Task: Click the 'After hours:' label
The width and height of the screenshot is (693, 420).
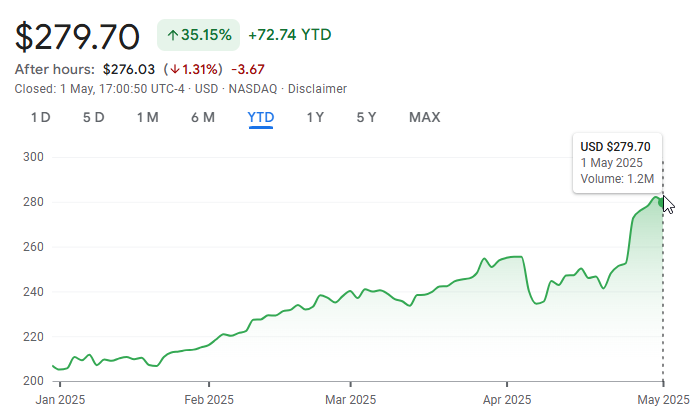Action: coord(55,69)
